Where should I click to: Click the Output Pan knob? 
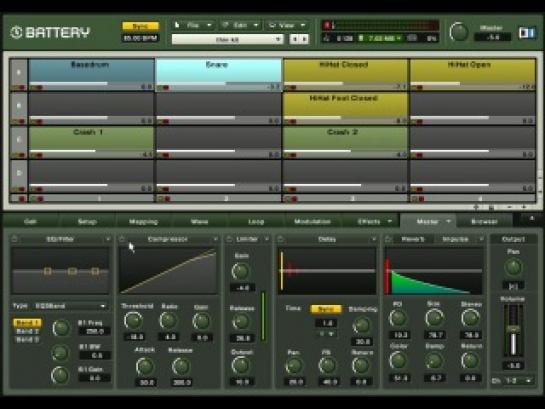coord(513,267)
